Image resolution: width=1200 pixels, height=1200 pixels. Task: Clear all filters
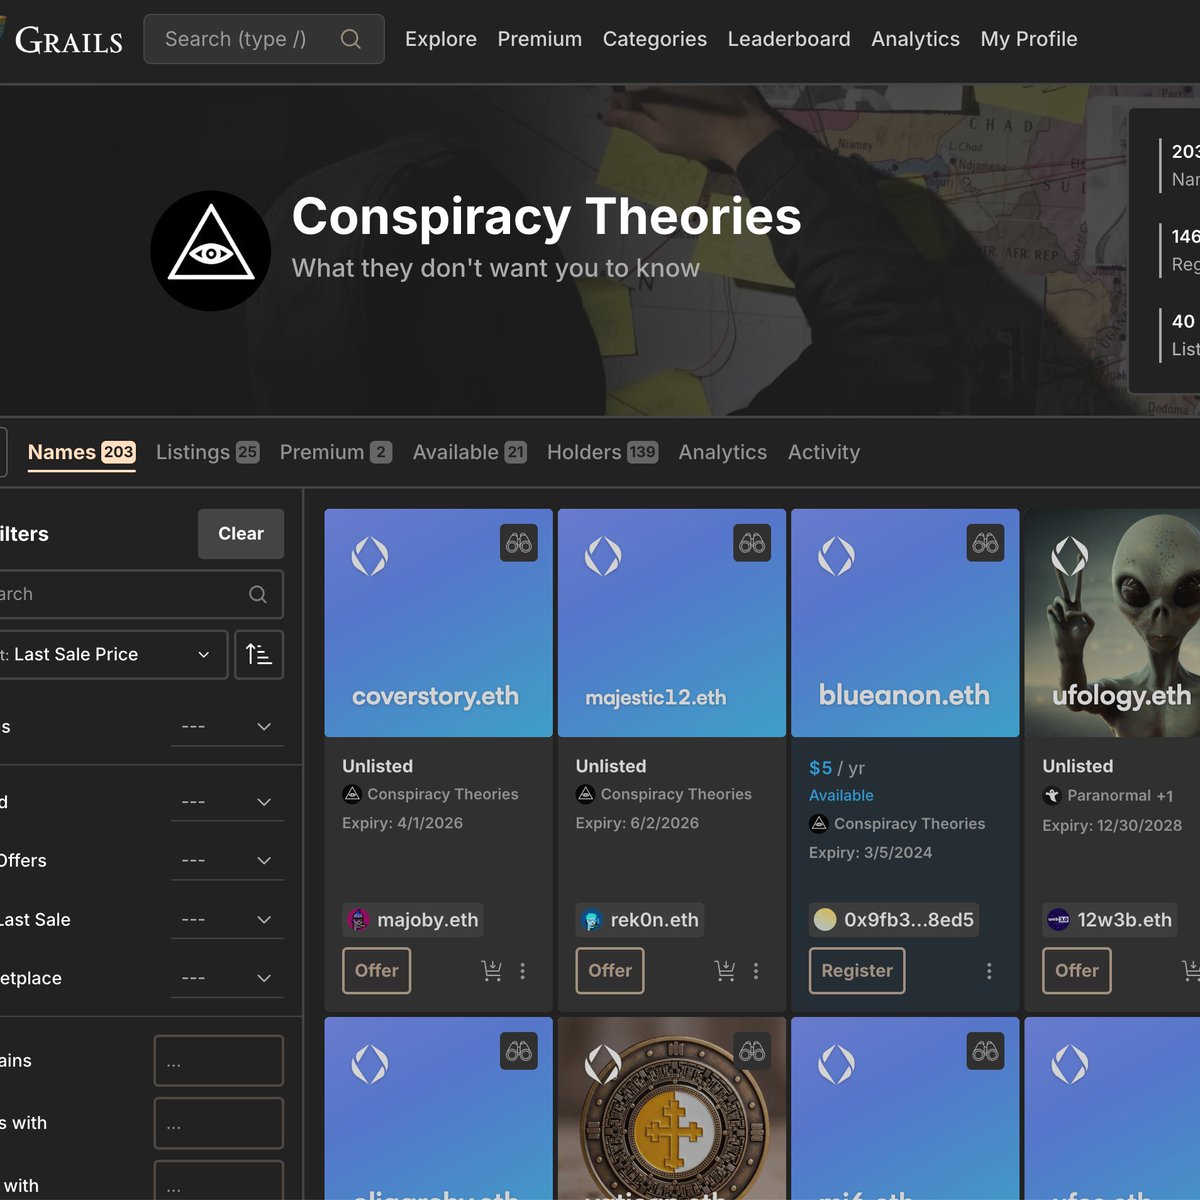(x=241, y=534)
